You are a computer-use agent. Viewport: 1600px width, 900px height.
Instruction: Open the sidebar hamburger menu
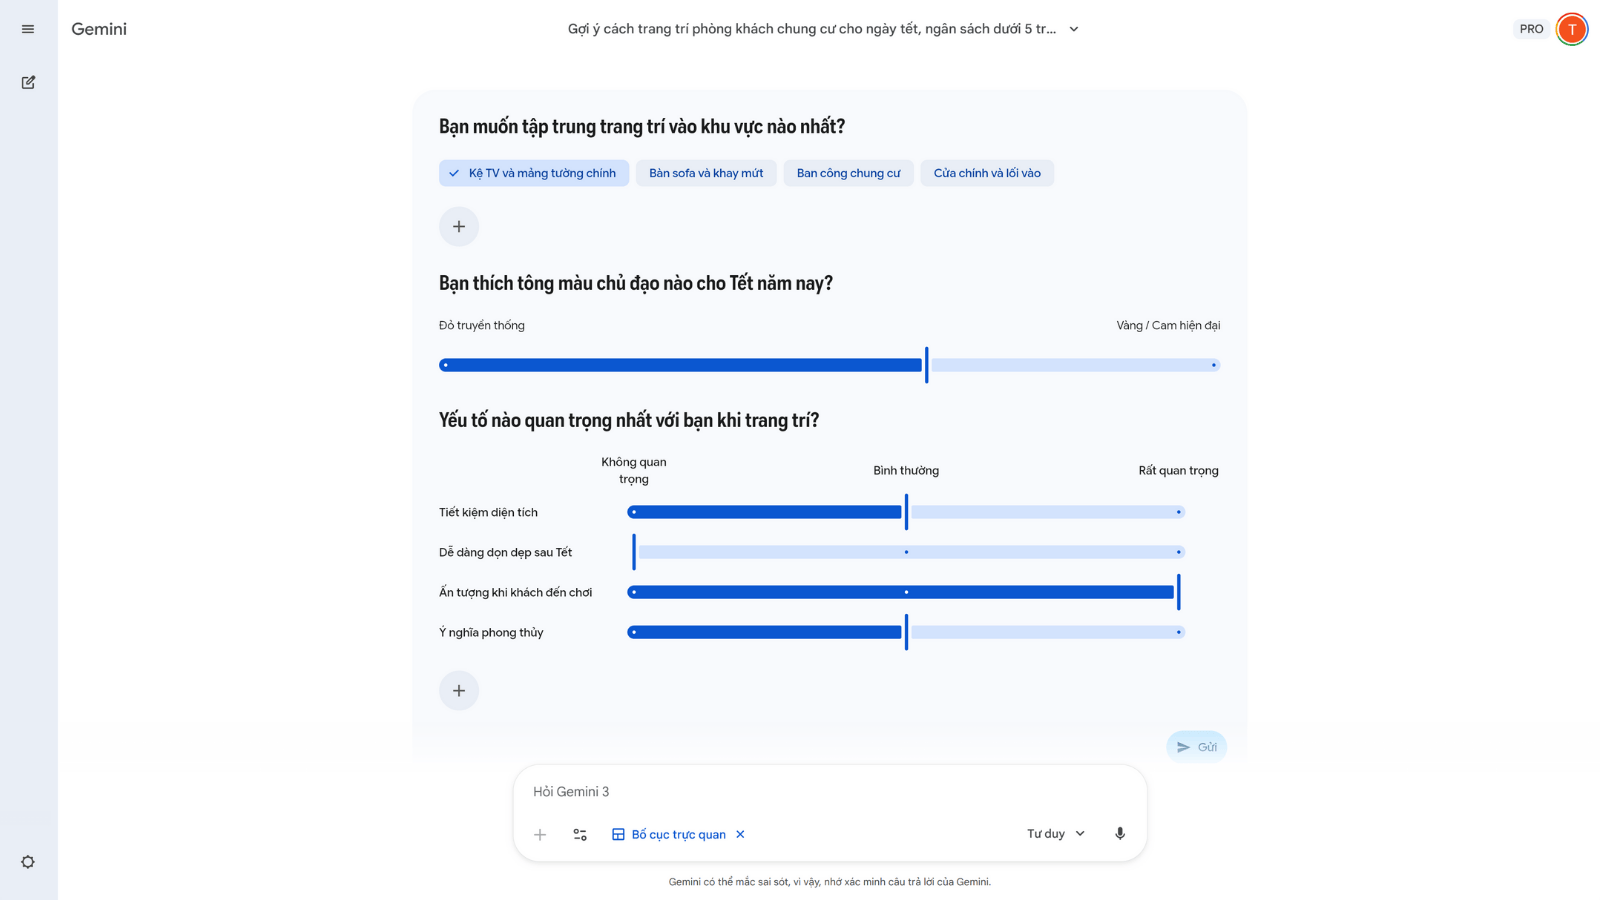pyautogui.click(x=27, y=28)
